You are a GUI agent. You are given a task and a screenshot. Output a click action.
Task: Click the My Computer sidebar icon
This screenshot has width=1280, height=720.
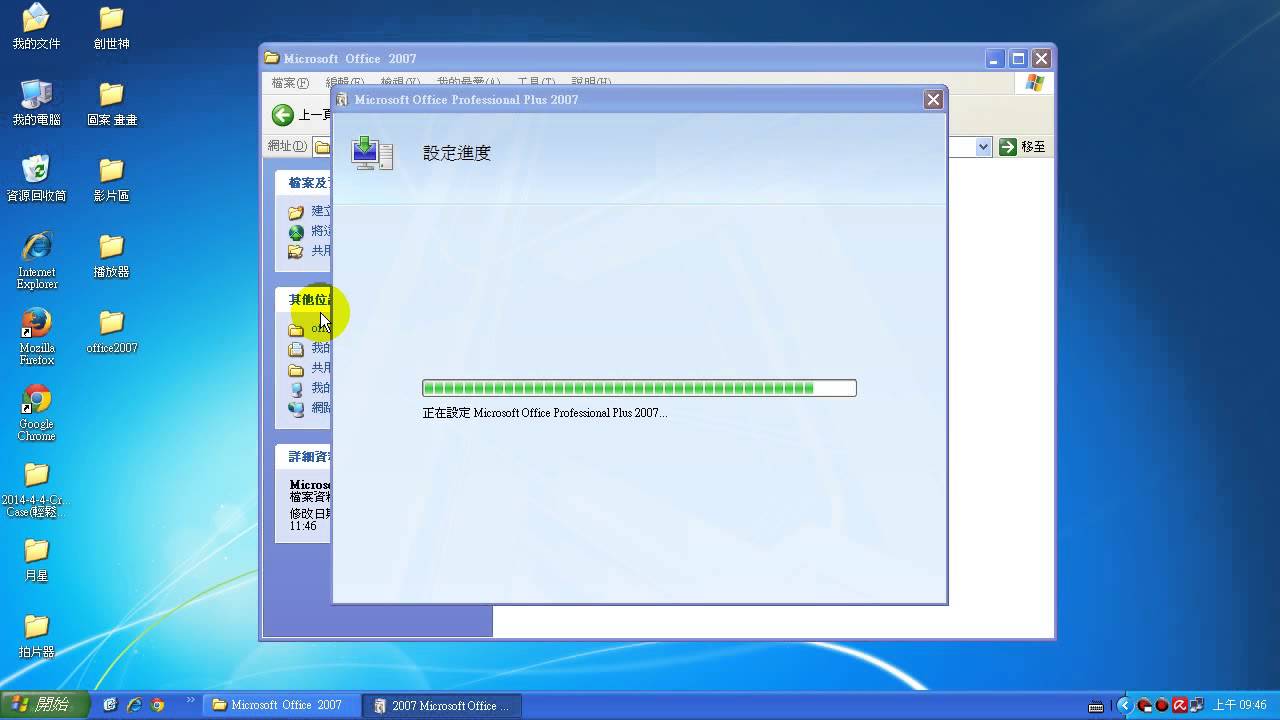[295, 388]
